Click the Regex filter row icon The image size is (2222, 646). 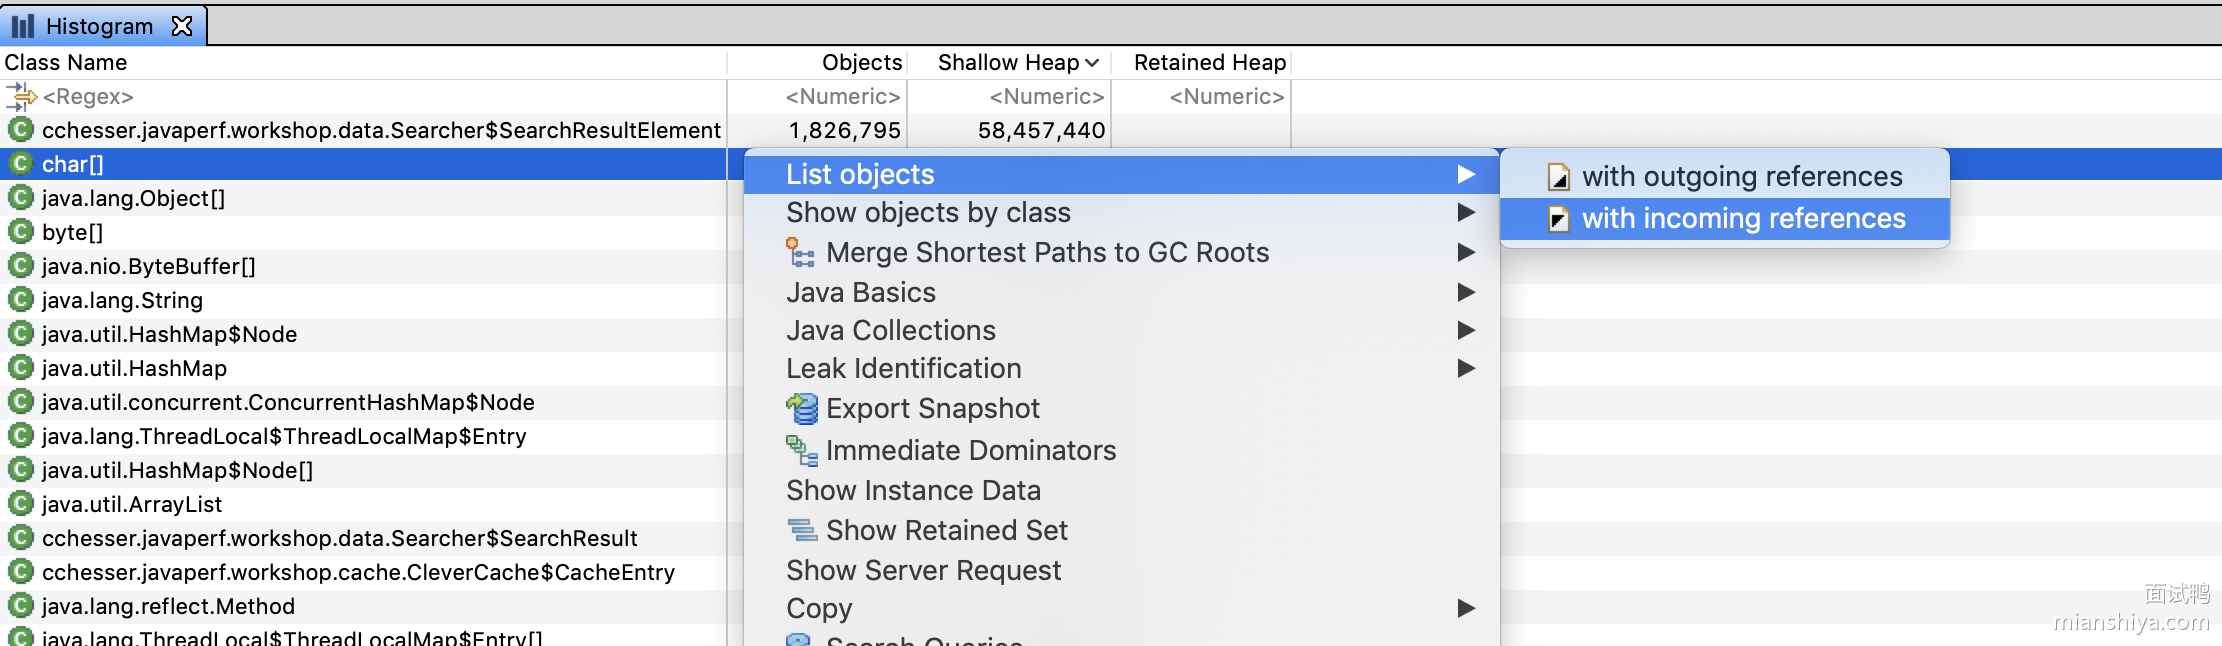20,97
